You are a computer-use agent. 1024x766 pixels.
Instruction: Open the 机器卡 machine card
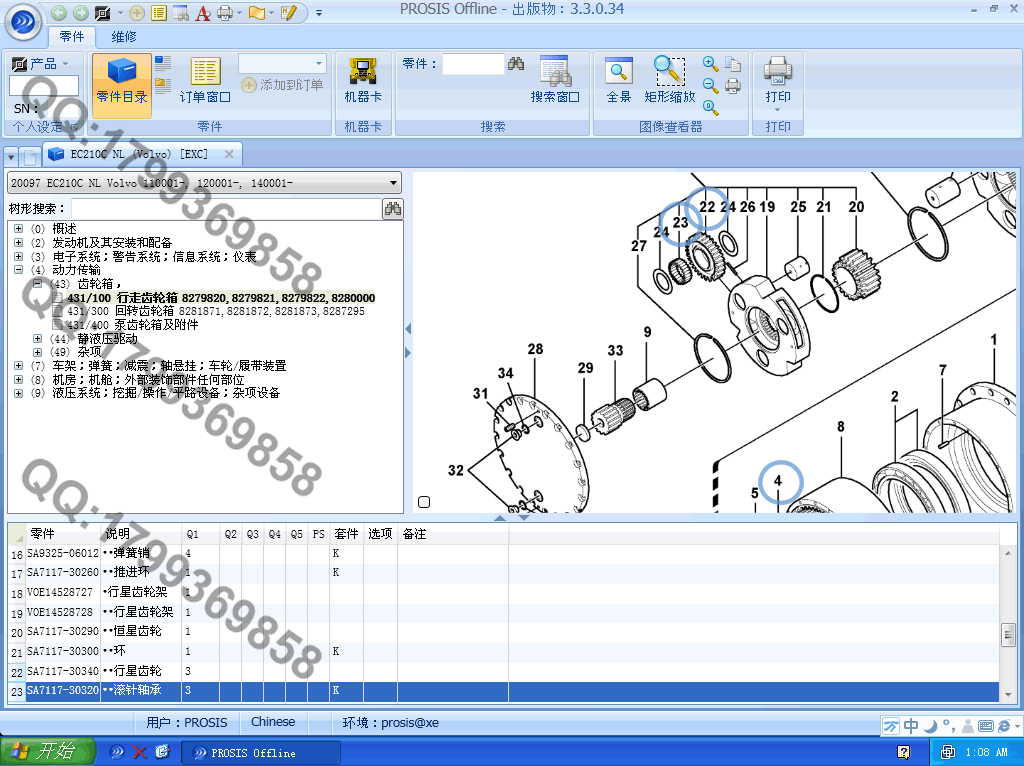363,82
